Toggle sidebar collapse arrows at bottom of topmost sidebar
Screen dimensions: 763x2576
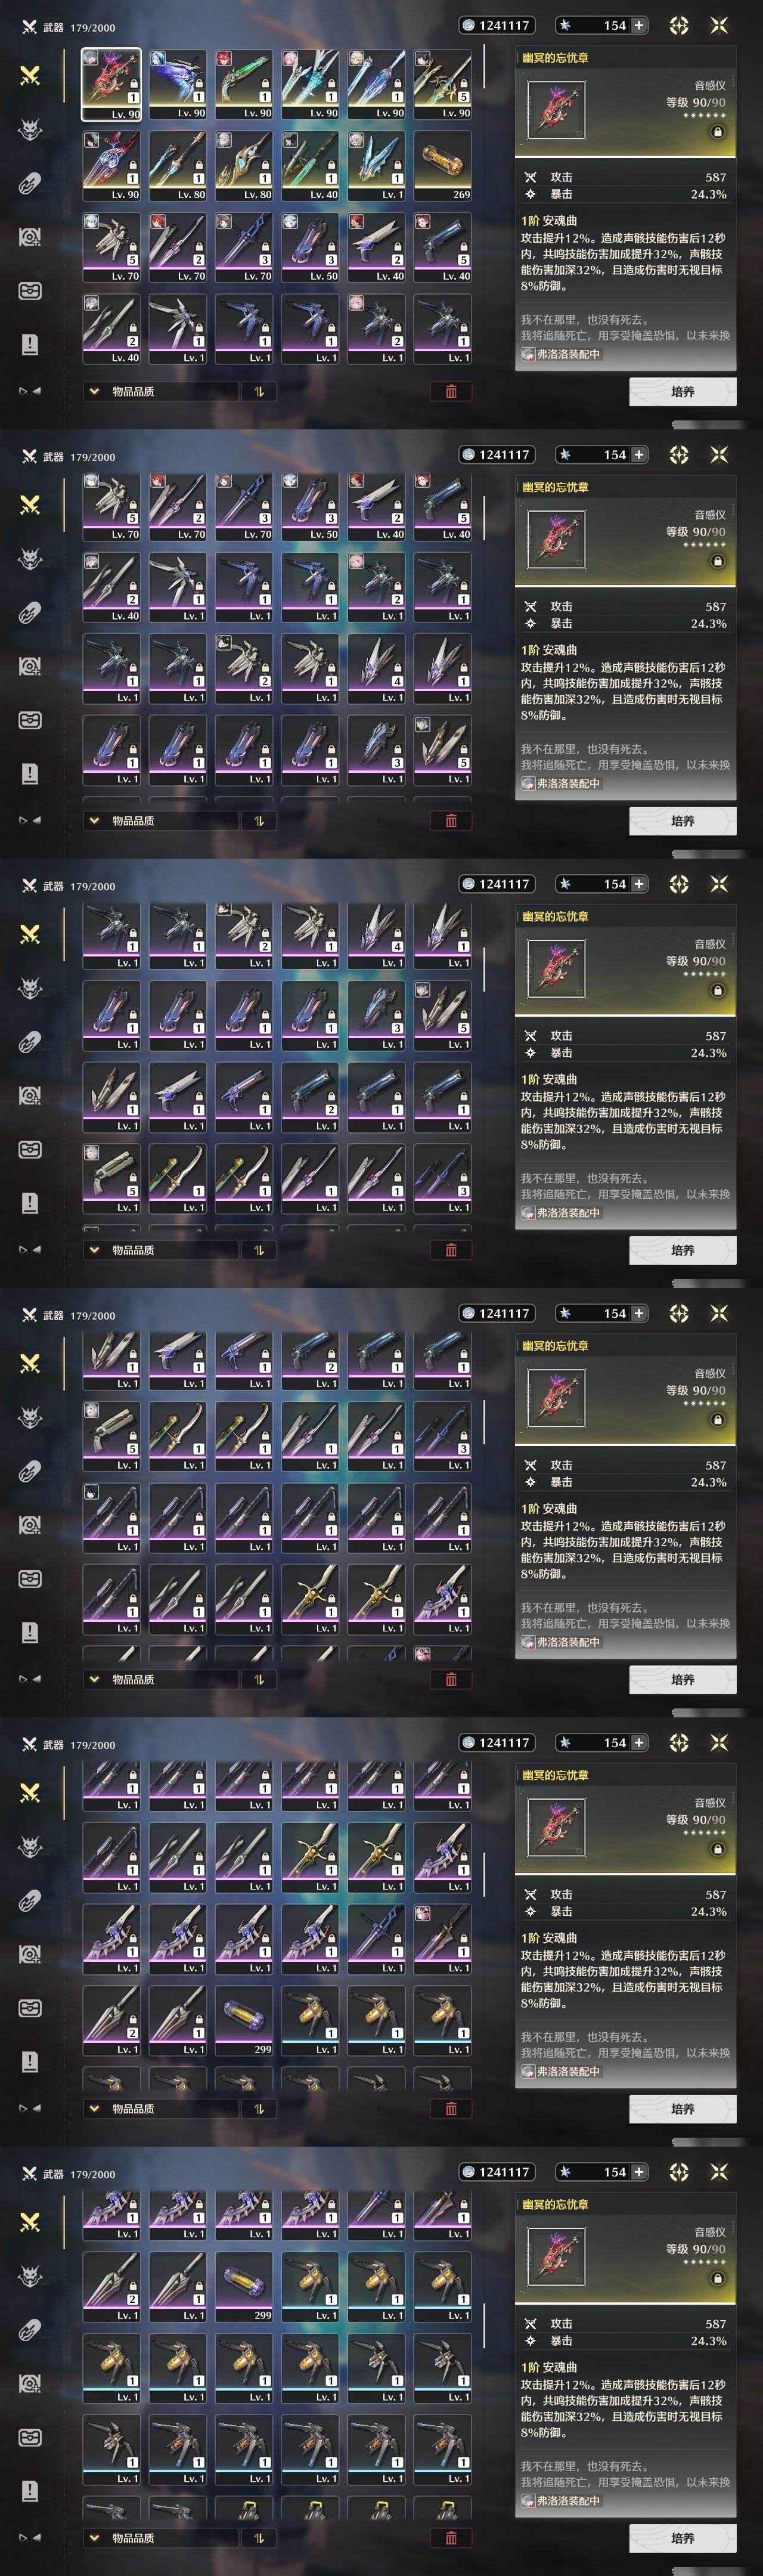click(x=30, y=391)
